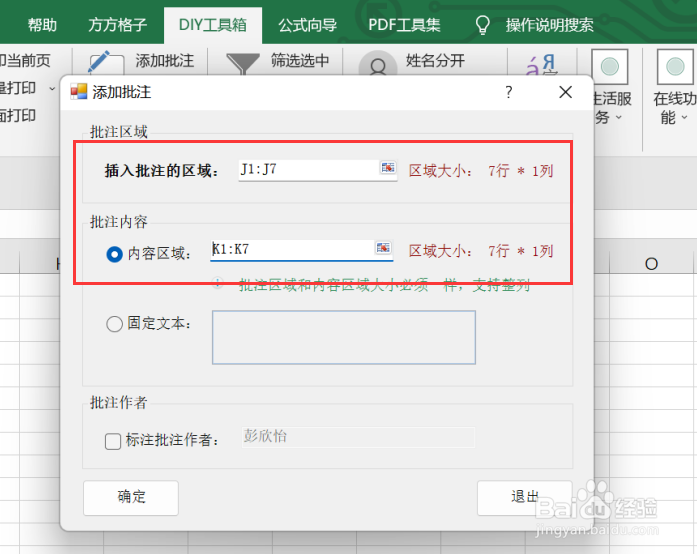Click the letter conversion icon in ribbon
697x554 pixels.
(541, 64)
